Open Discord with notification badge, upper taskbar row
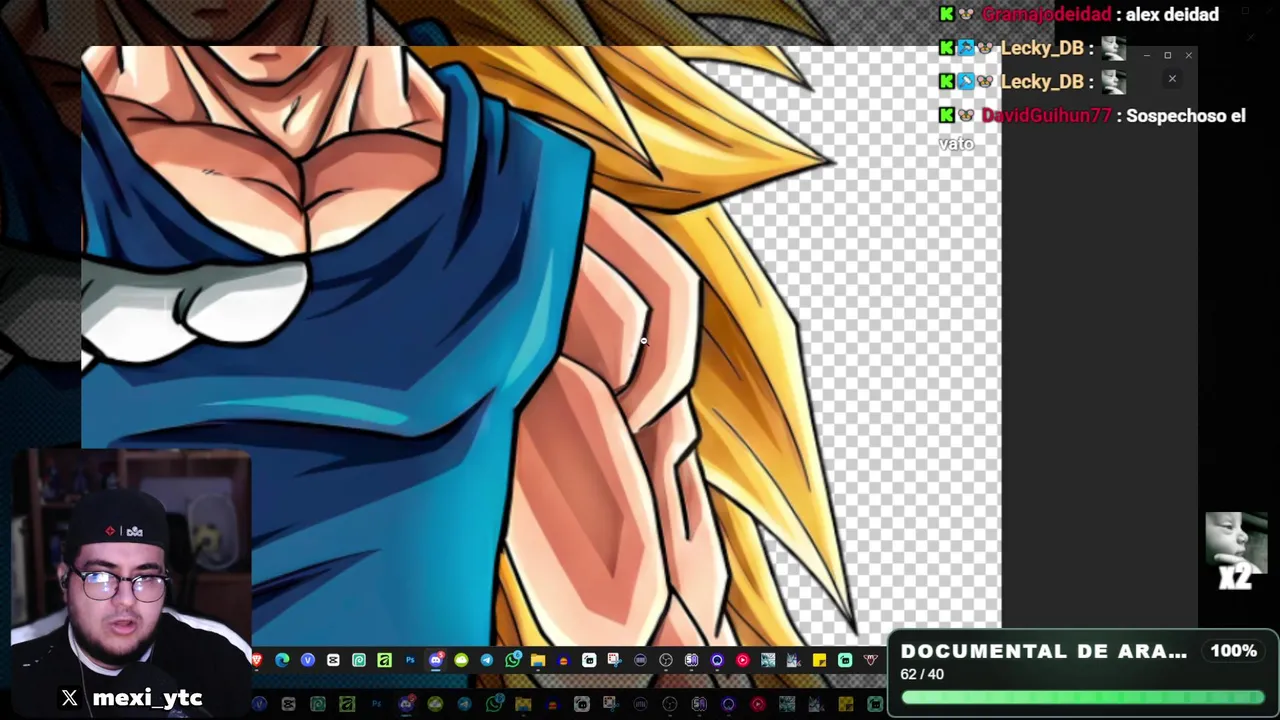The image size is (1280, 720). [x=436, y=660]
